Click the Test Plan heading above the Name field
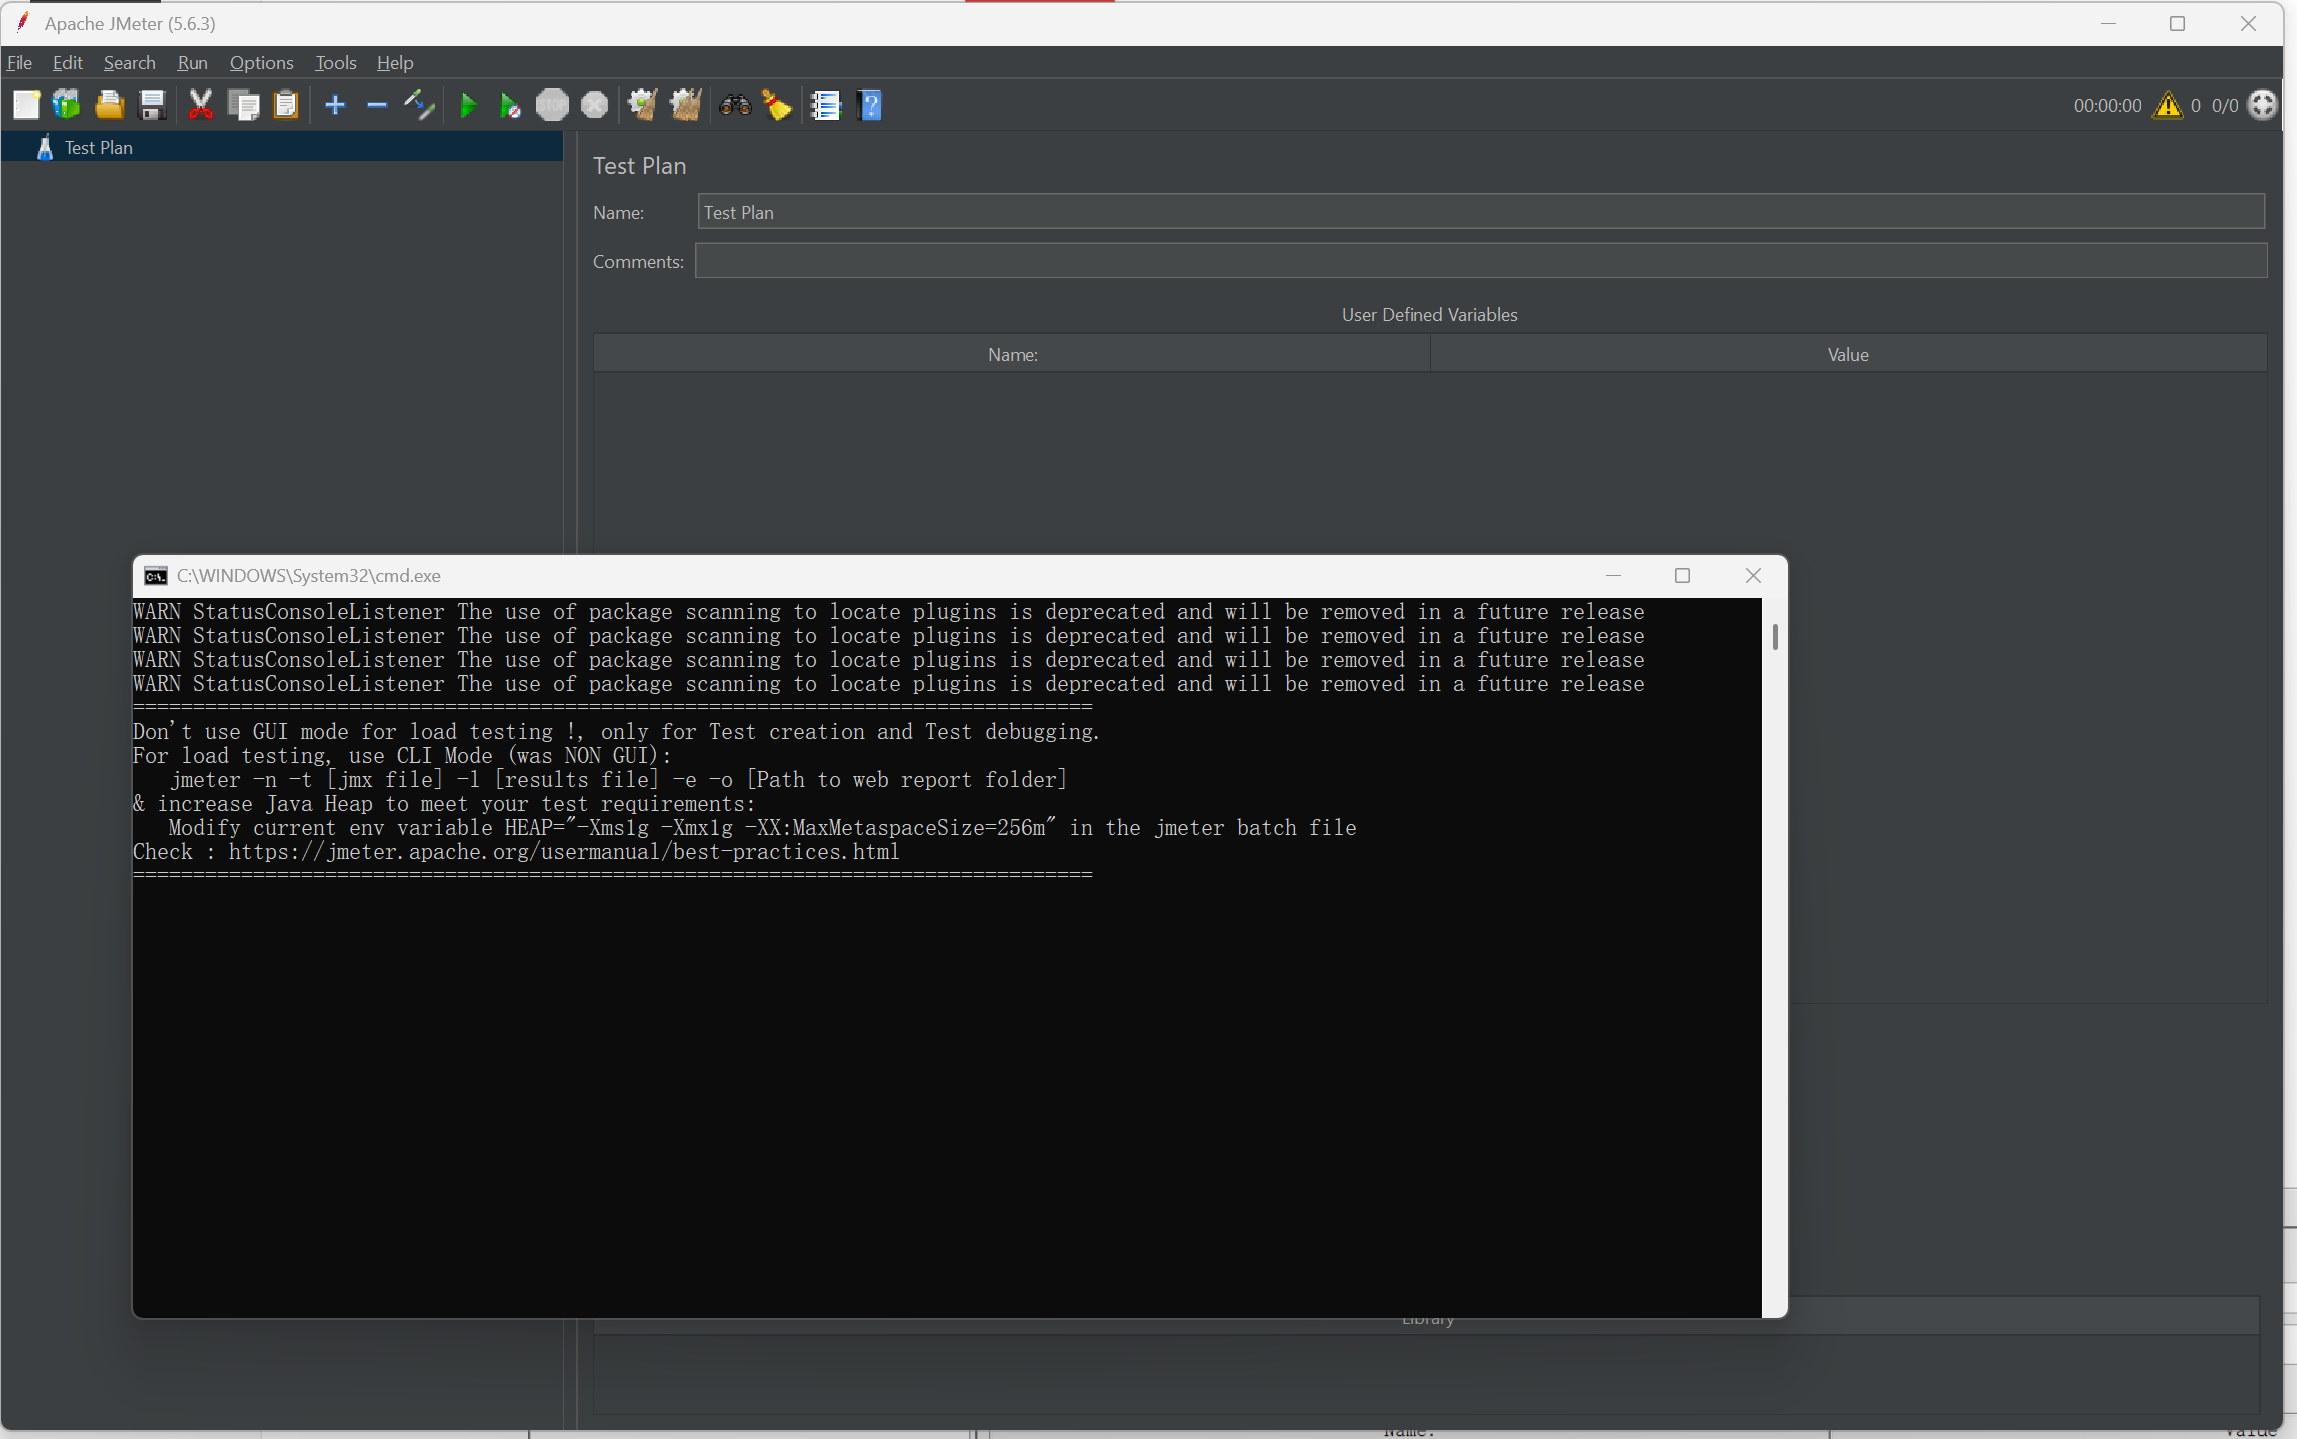Image resolution: width=2297 pixels, height=1439 pixels. click(x=639, y=166)
